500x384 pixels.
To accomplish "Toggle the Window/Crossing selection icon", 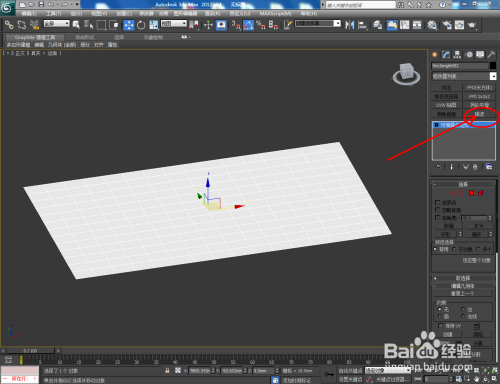I will point(114,25).
